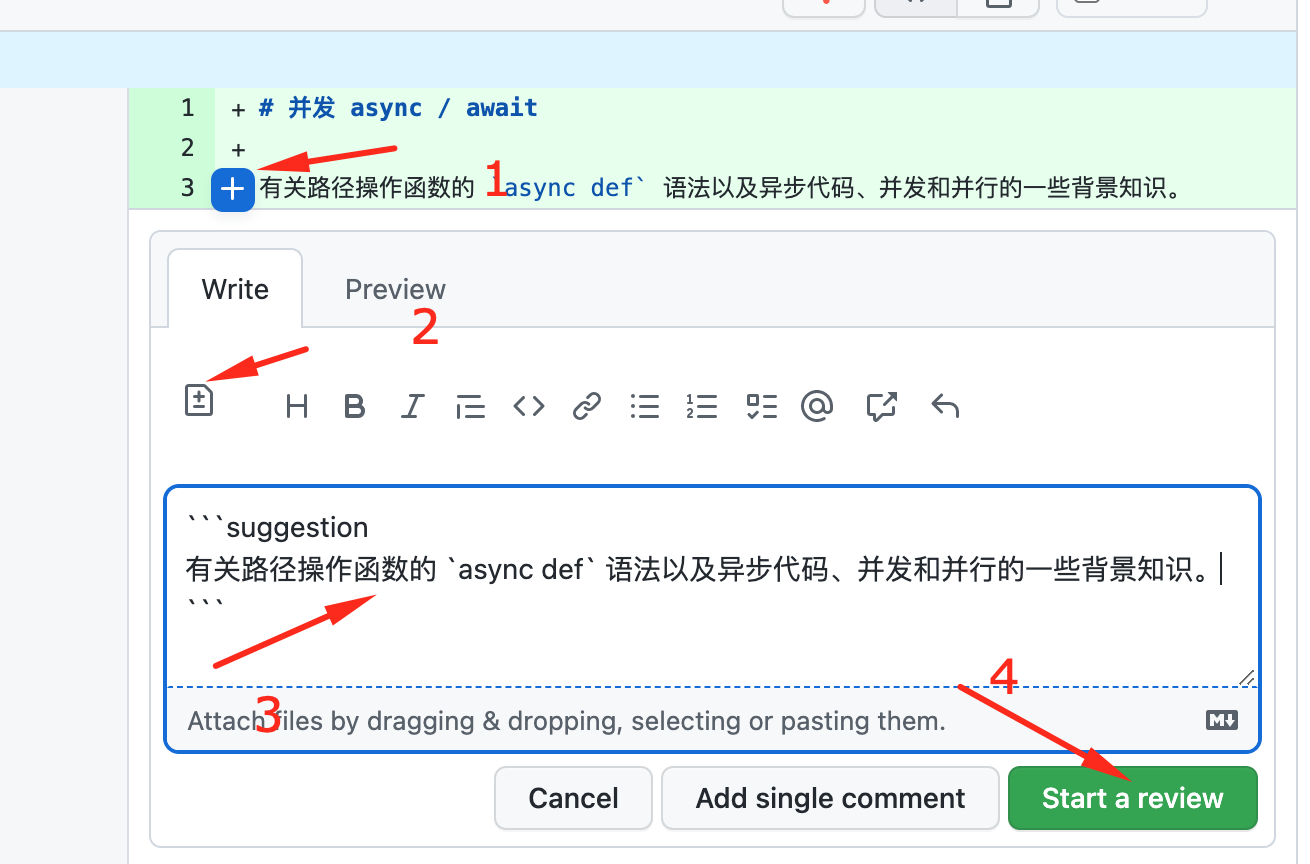Click the diff line 3 text starting '有关路径操作函数的'
The height and width of the screenshot is (864, 1310).
click(721, 188)
